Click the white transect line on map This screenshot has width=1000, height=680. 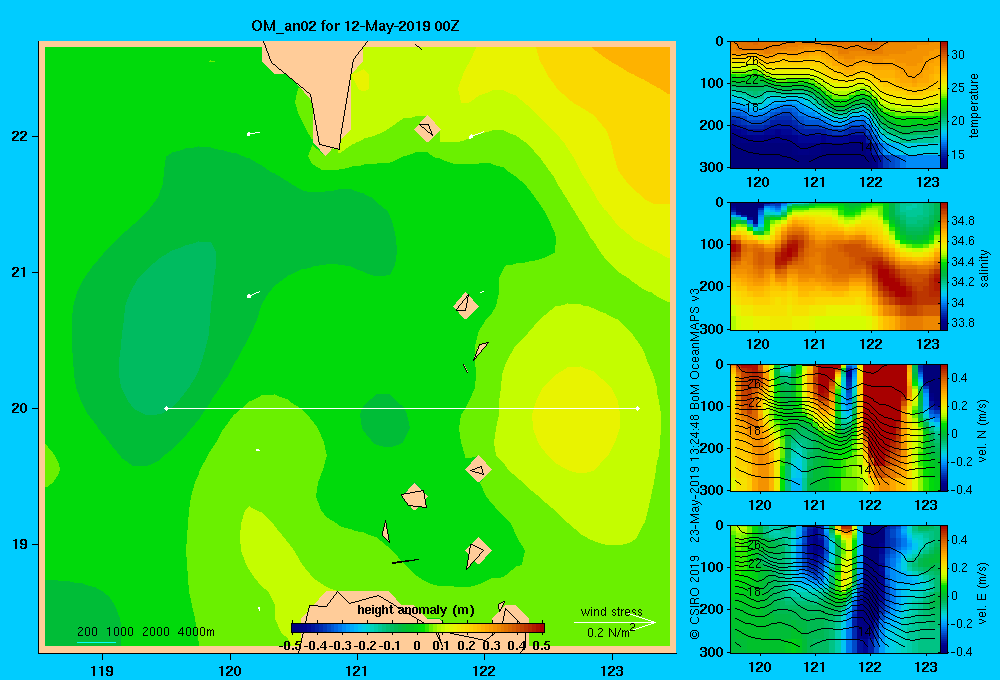[x=402, y=408]
